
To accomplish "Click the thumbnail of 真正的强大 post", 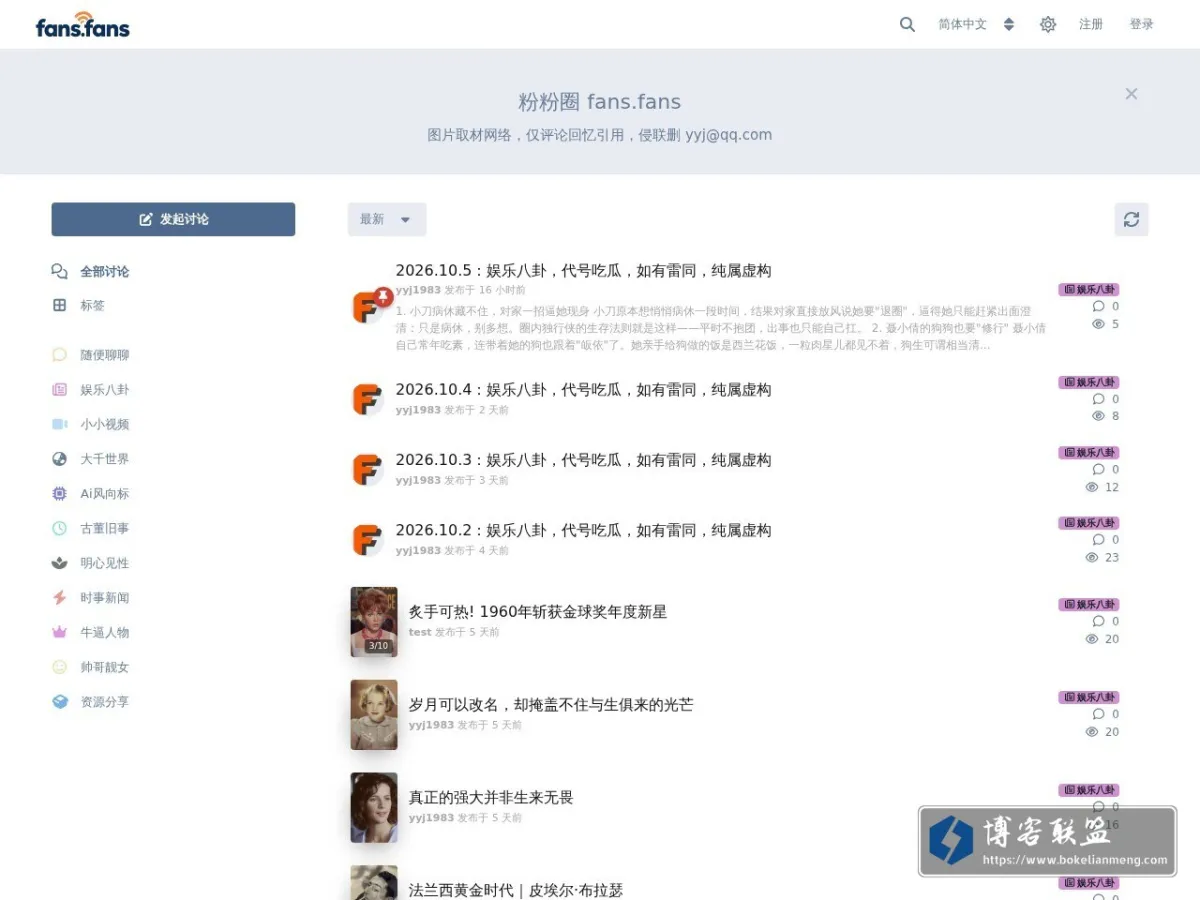I will coord(374,808).
